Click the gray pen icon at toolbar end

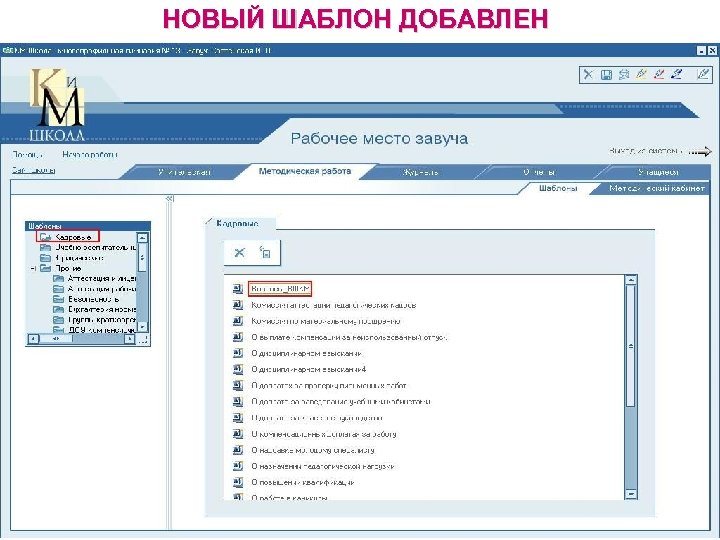pos(703,74)
